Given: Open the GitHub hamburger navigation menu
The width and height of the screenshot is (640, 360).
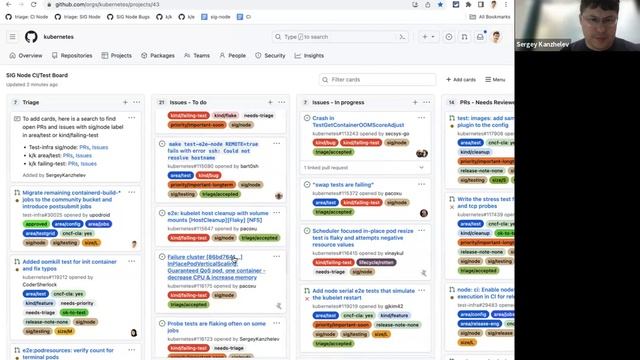Looking at the screenshot, I should pos(13,37).
